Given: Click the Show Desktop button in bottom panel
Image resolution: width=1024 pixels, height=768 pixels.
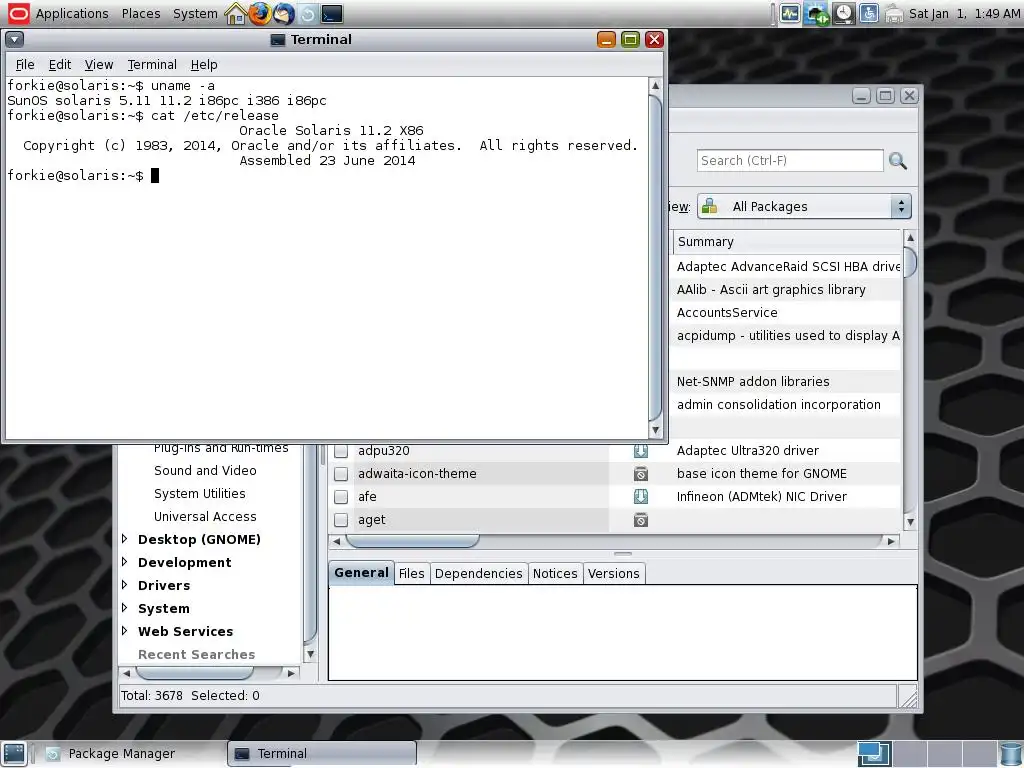Looking at the screenshot, I should pyautogui.click(x=14, y=754).
